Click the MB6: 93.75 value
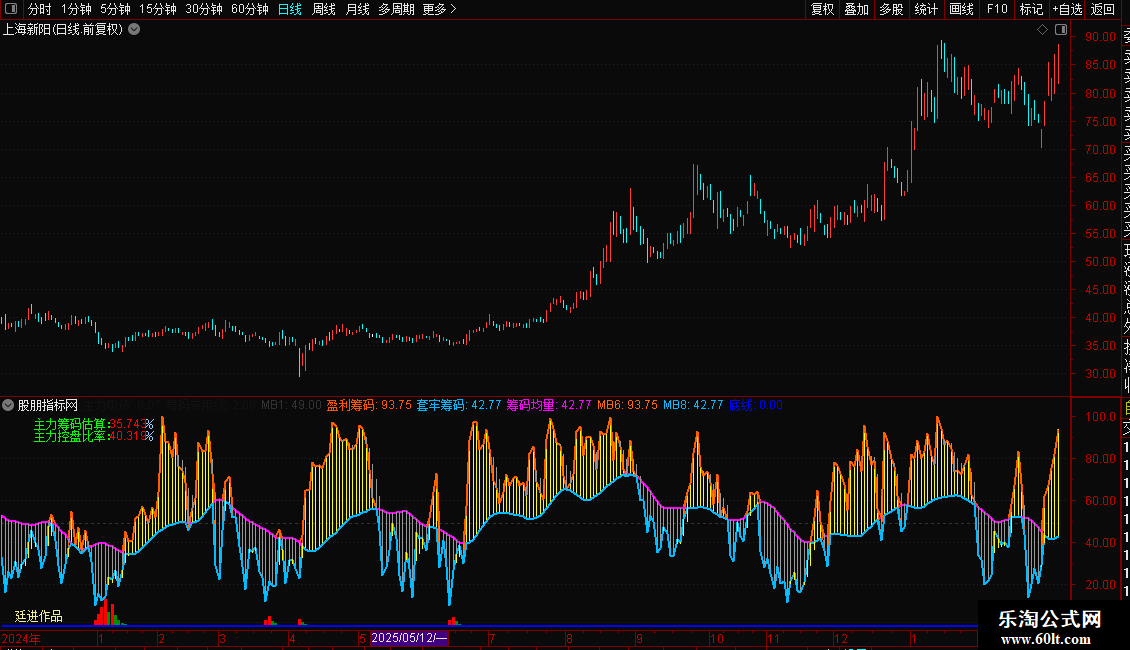The image size is (1130, 650). coord(627,405)
